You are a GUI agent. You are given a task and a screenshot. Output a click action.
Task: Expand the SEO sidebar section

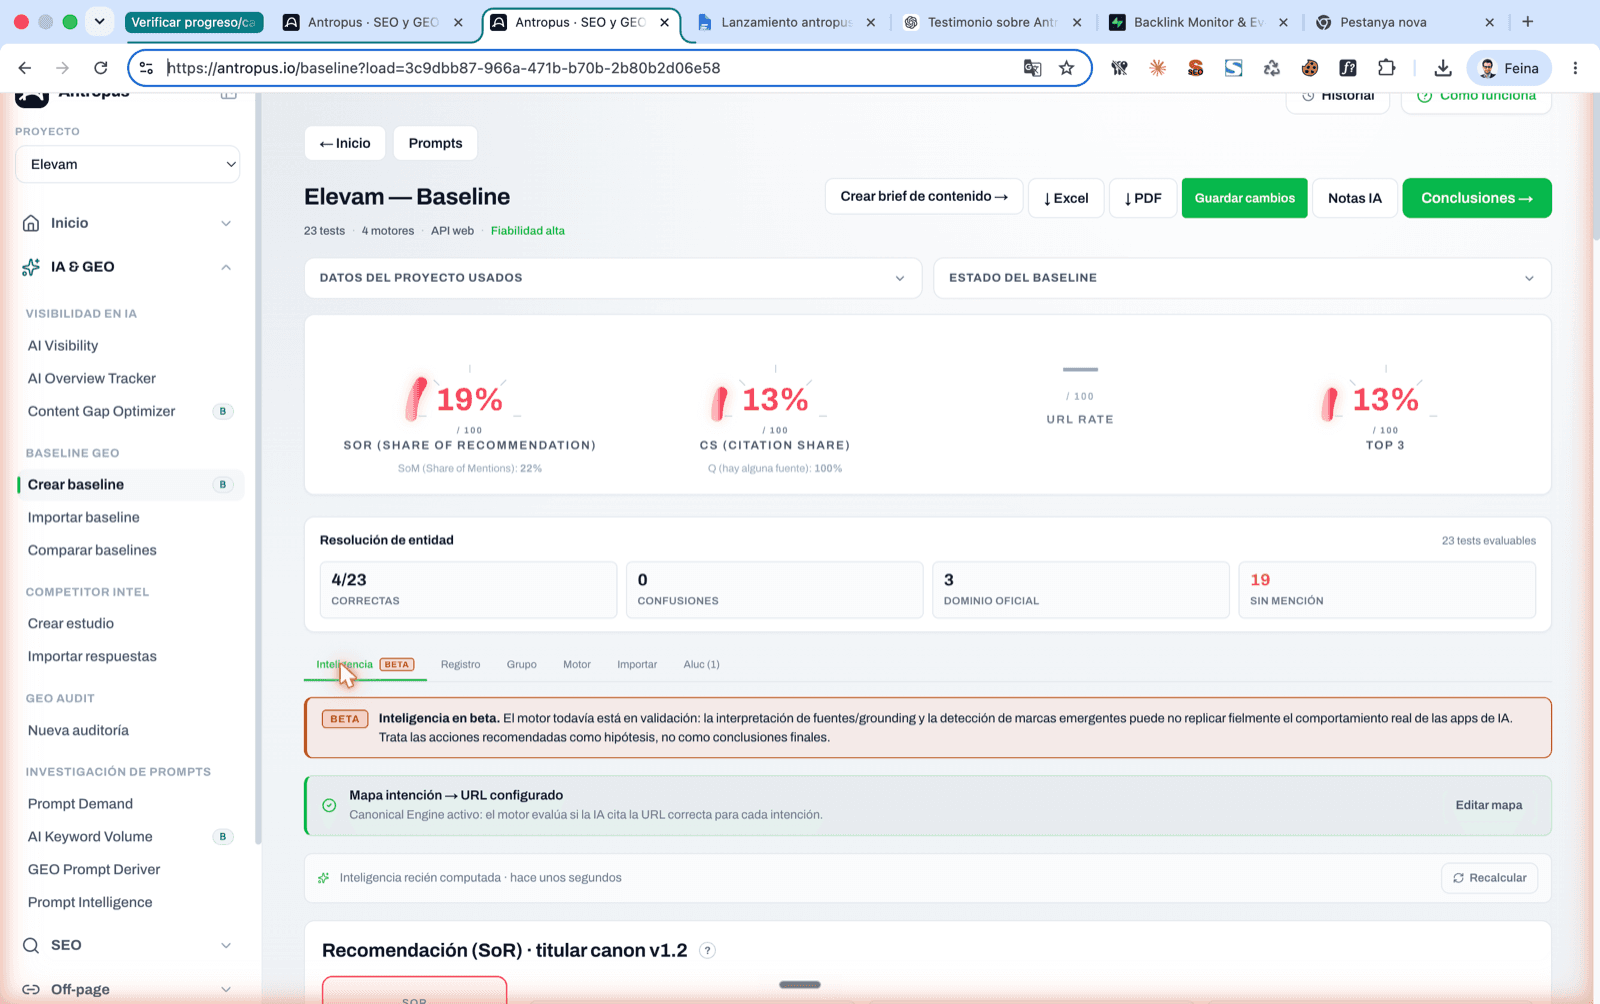226,945
